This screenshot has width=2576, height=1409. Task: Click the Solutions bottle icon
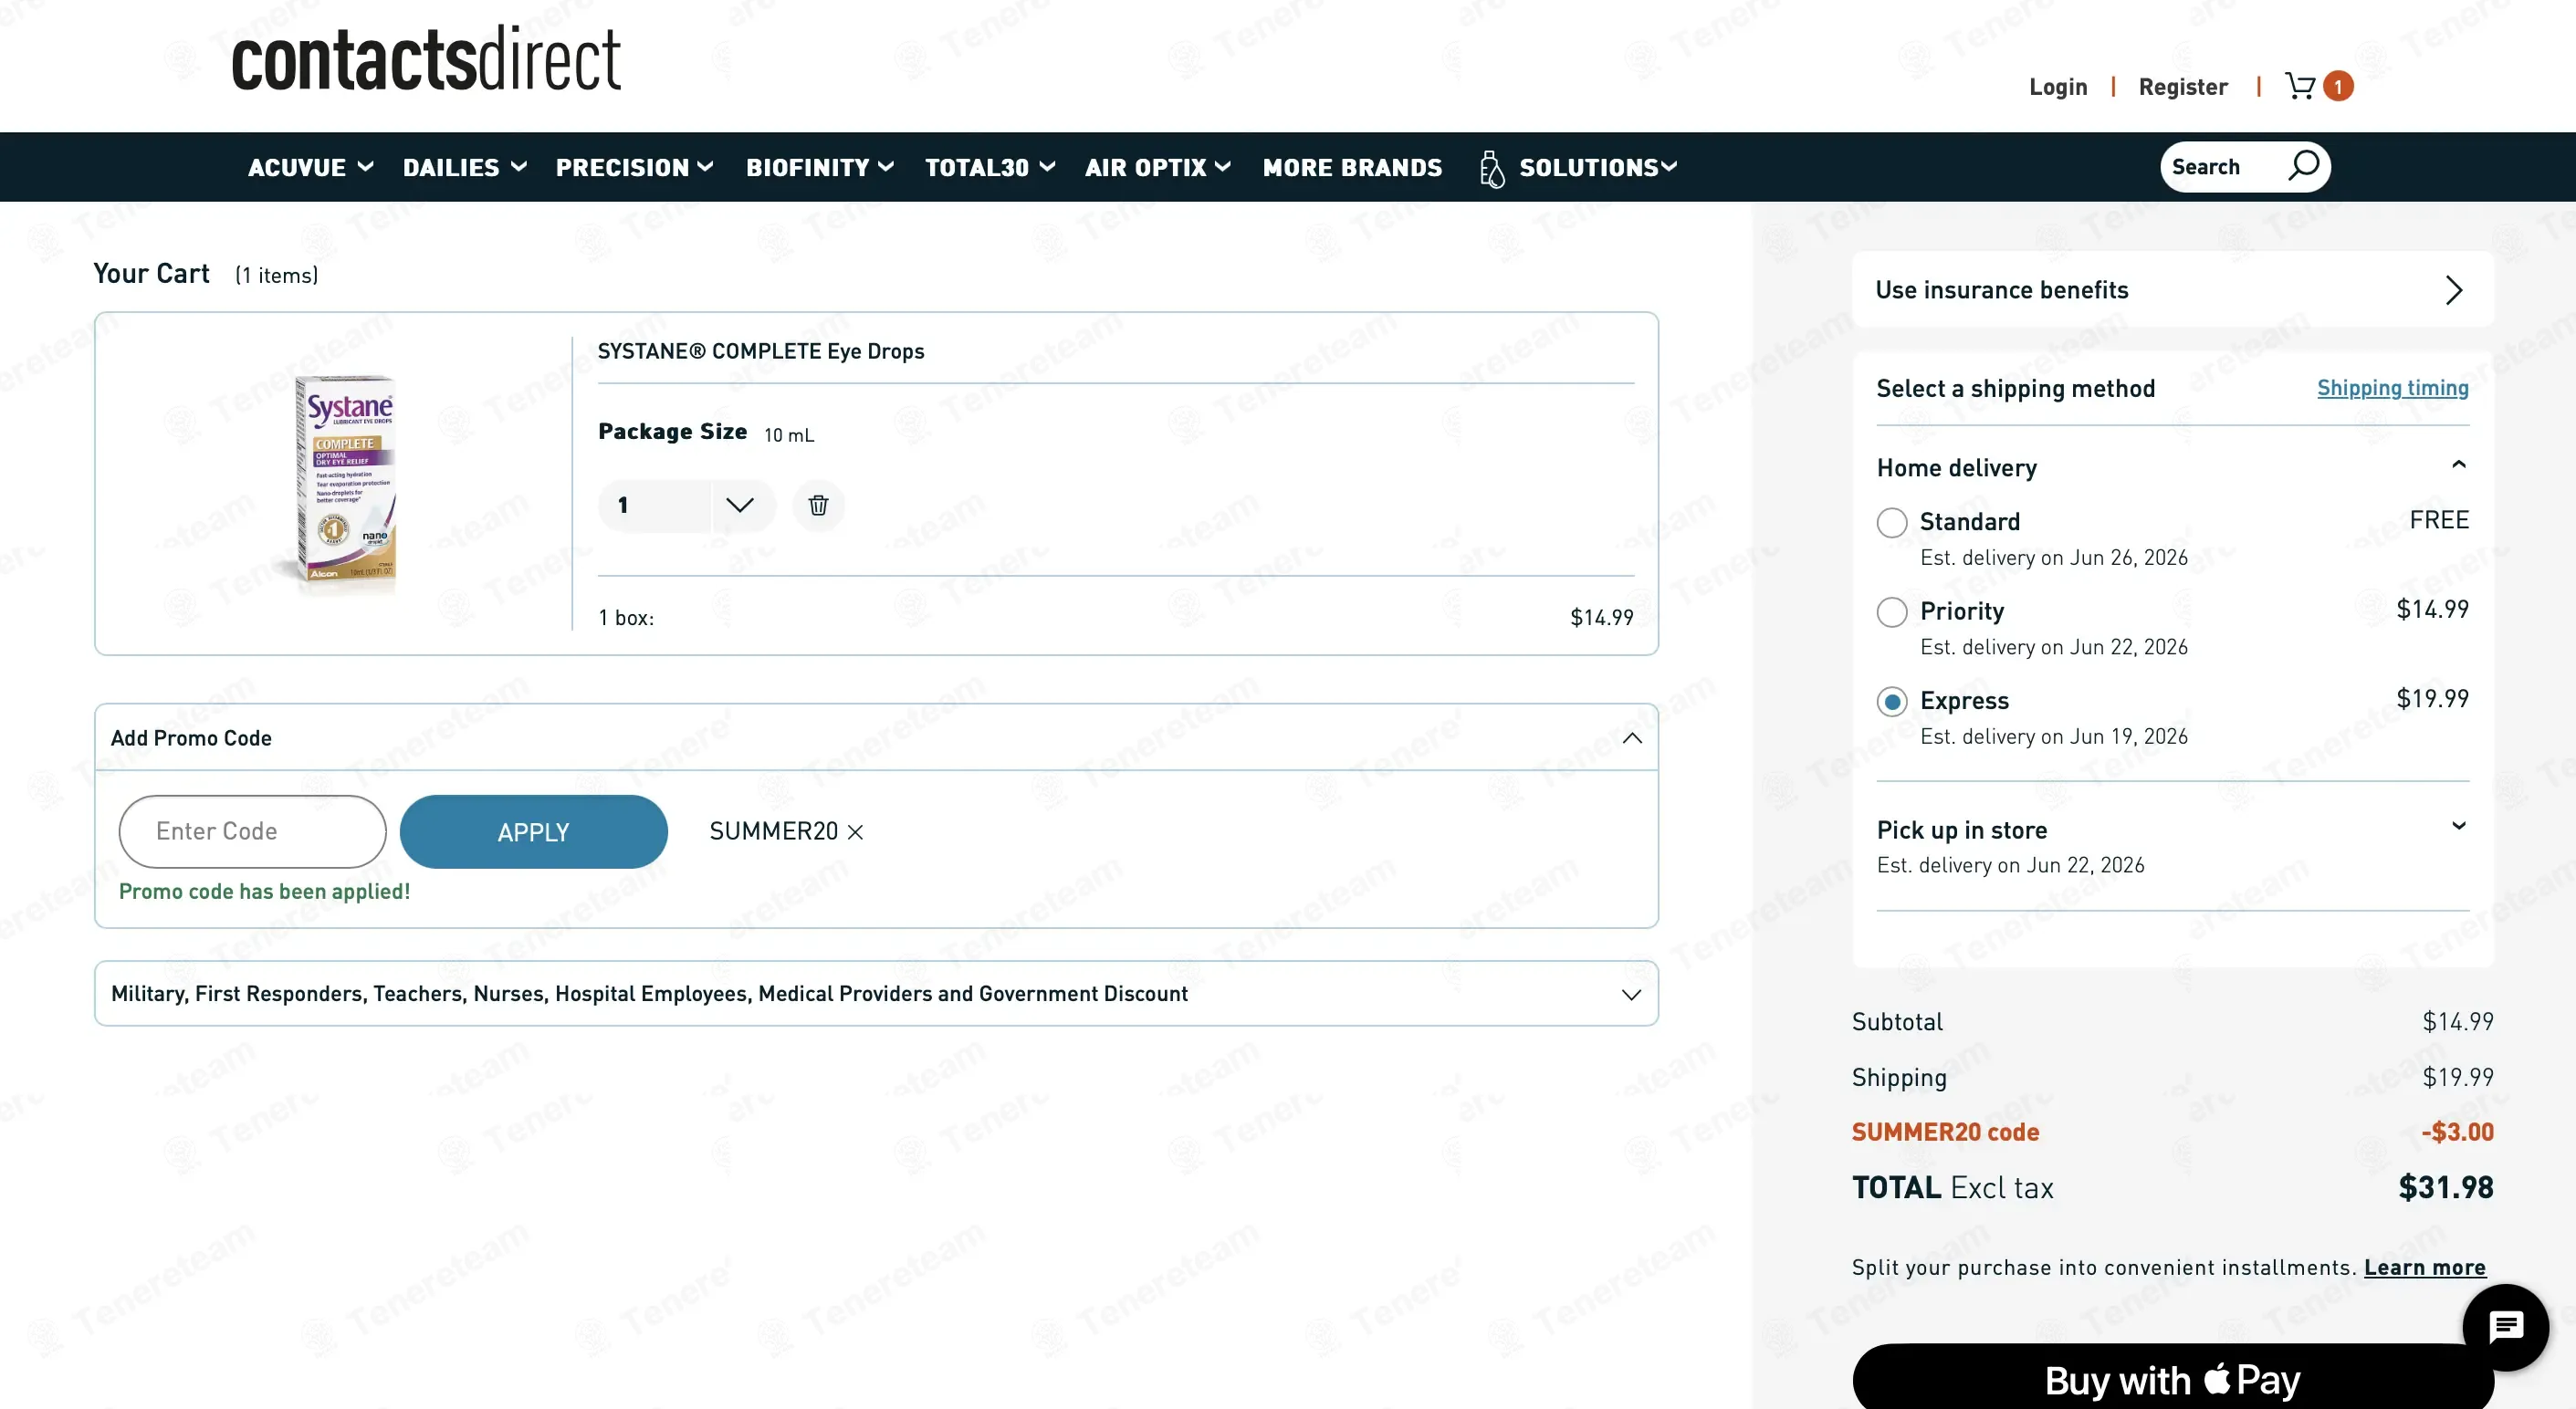coord(1491,168)
